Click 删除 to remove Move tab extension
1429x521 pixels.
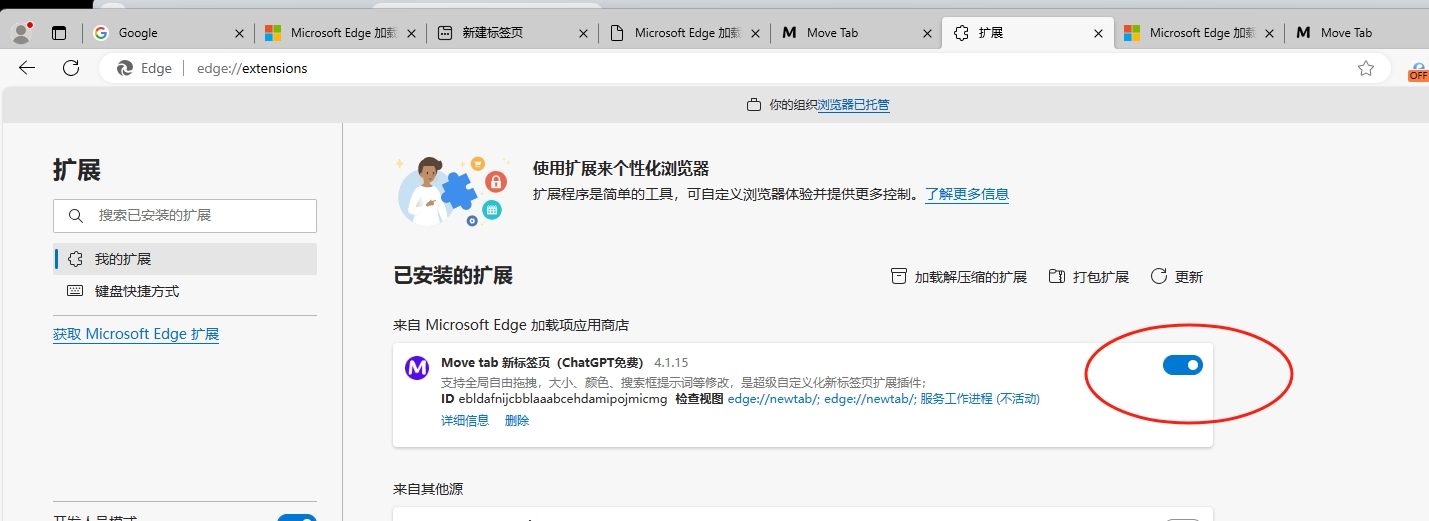(x=517, y=421)
